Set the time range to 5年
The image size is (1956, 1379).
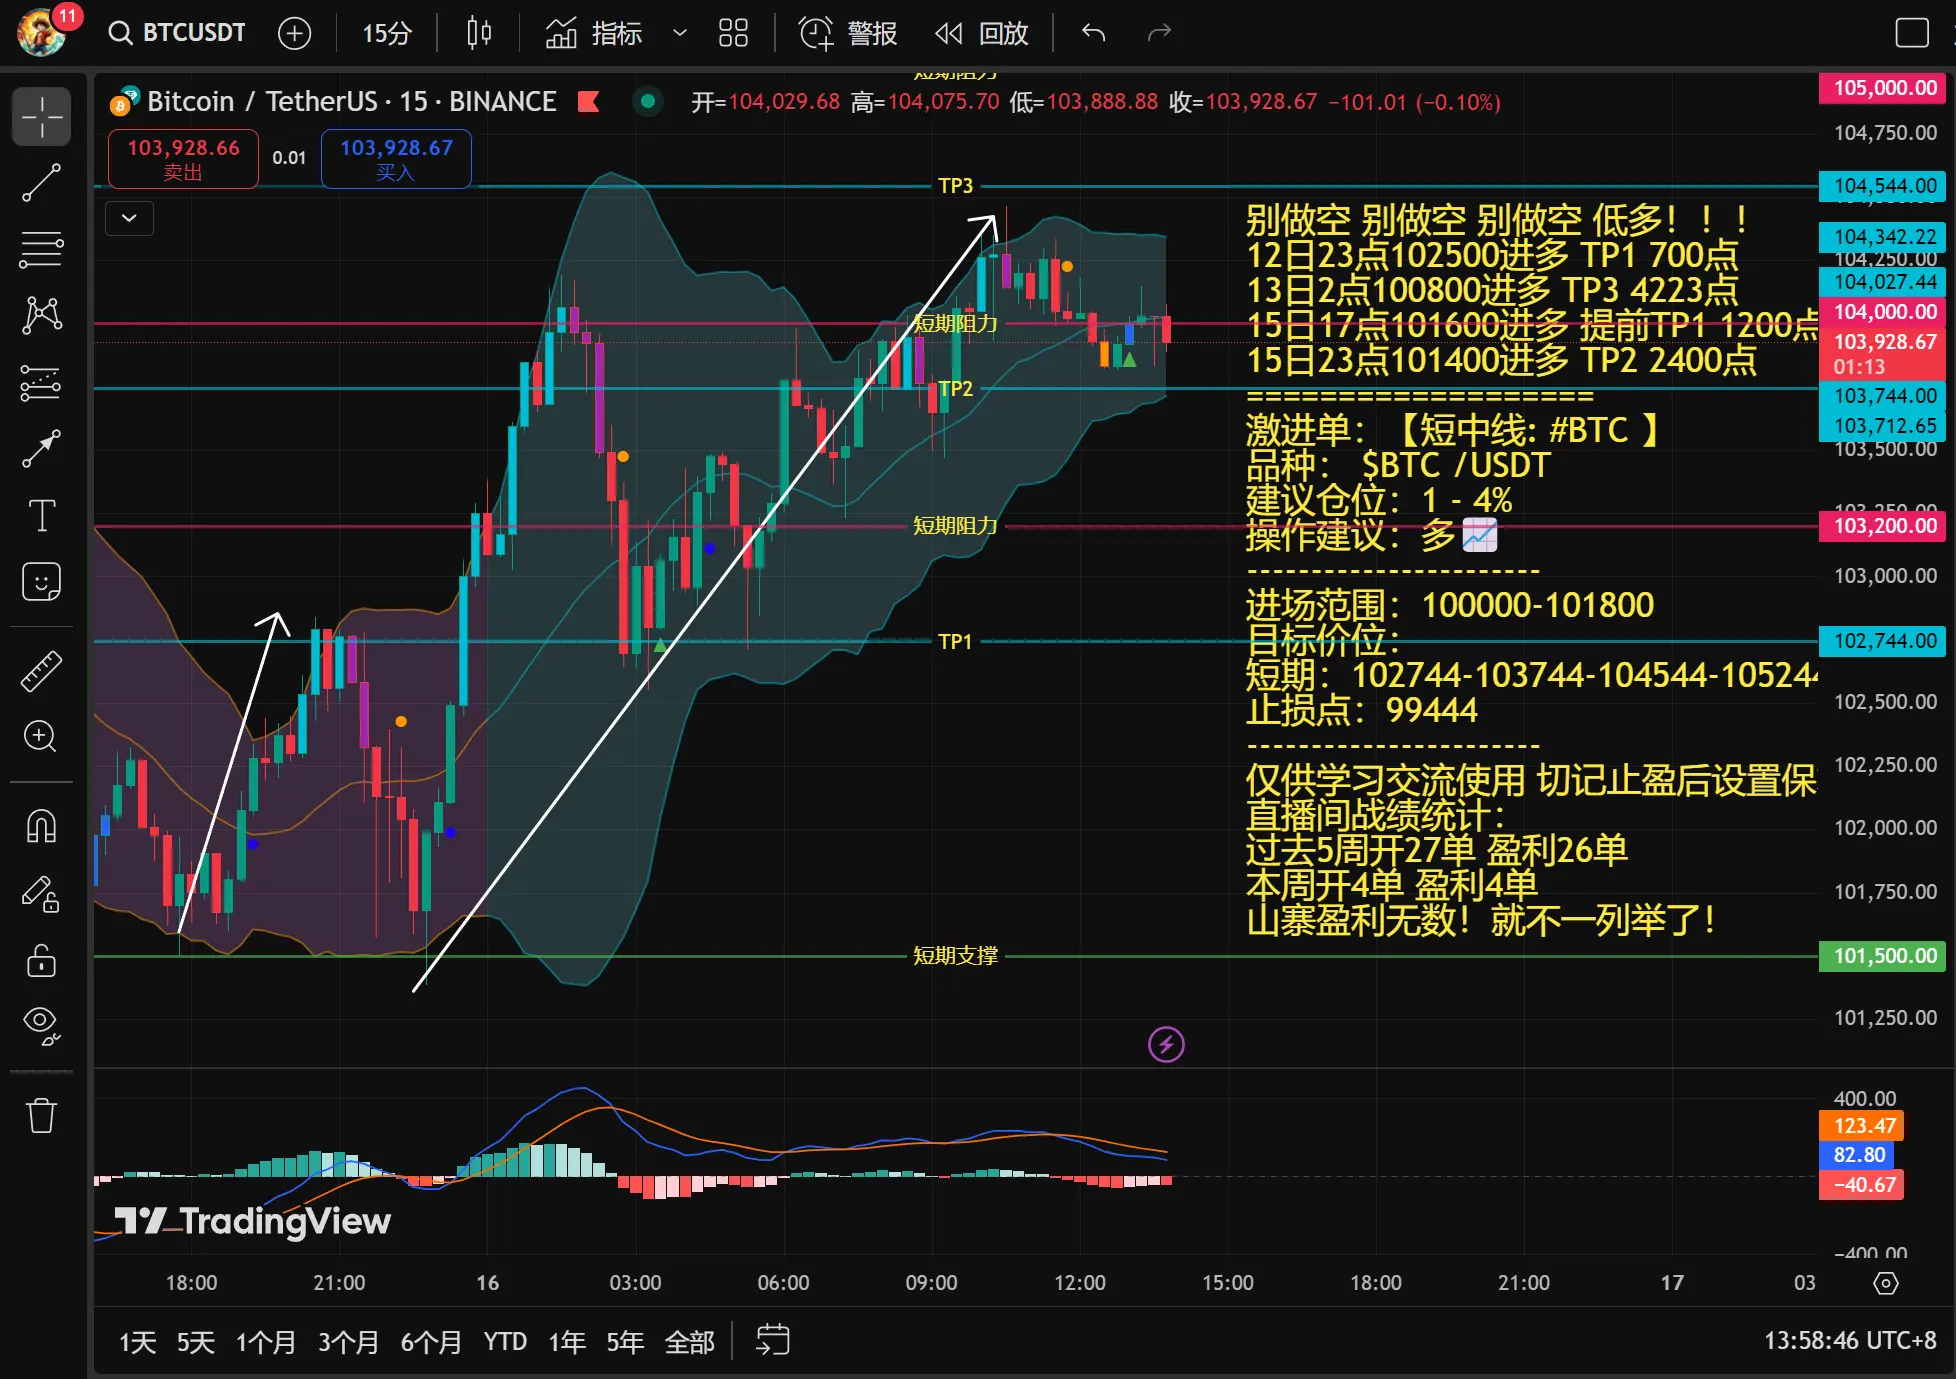pos(625,1341)
